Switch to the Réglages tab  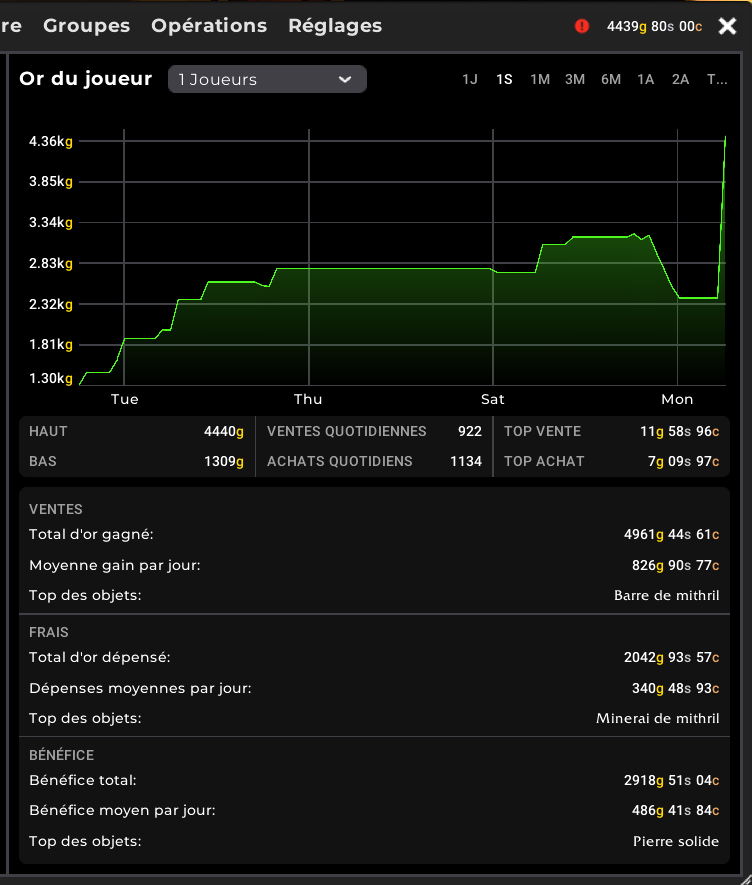(x=335, y=26)
